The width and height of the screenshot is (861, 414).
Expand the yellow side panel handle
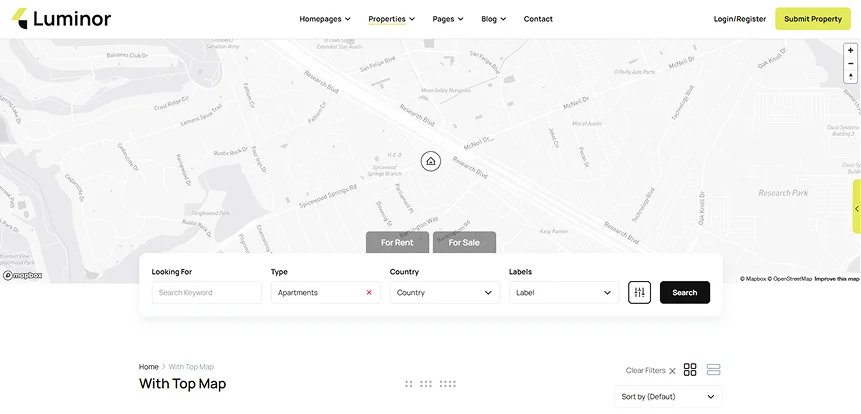856,208
